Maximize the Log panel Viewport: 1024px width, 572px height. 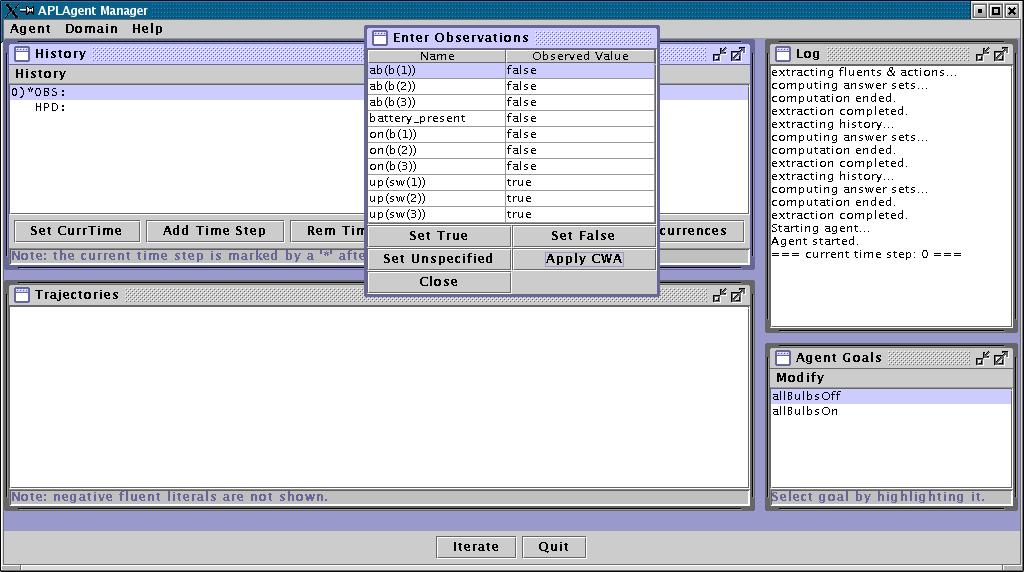click(1001, 54)
